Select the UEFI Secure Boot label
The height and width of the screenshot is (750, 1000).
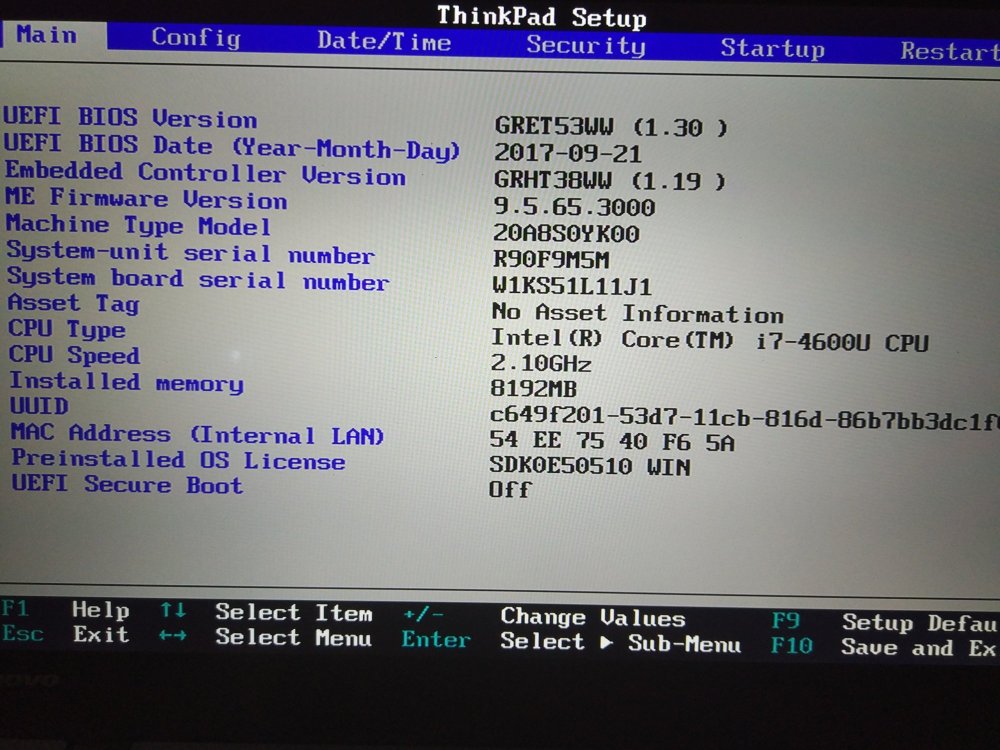tap(127, 485)
